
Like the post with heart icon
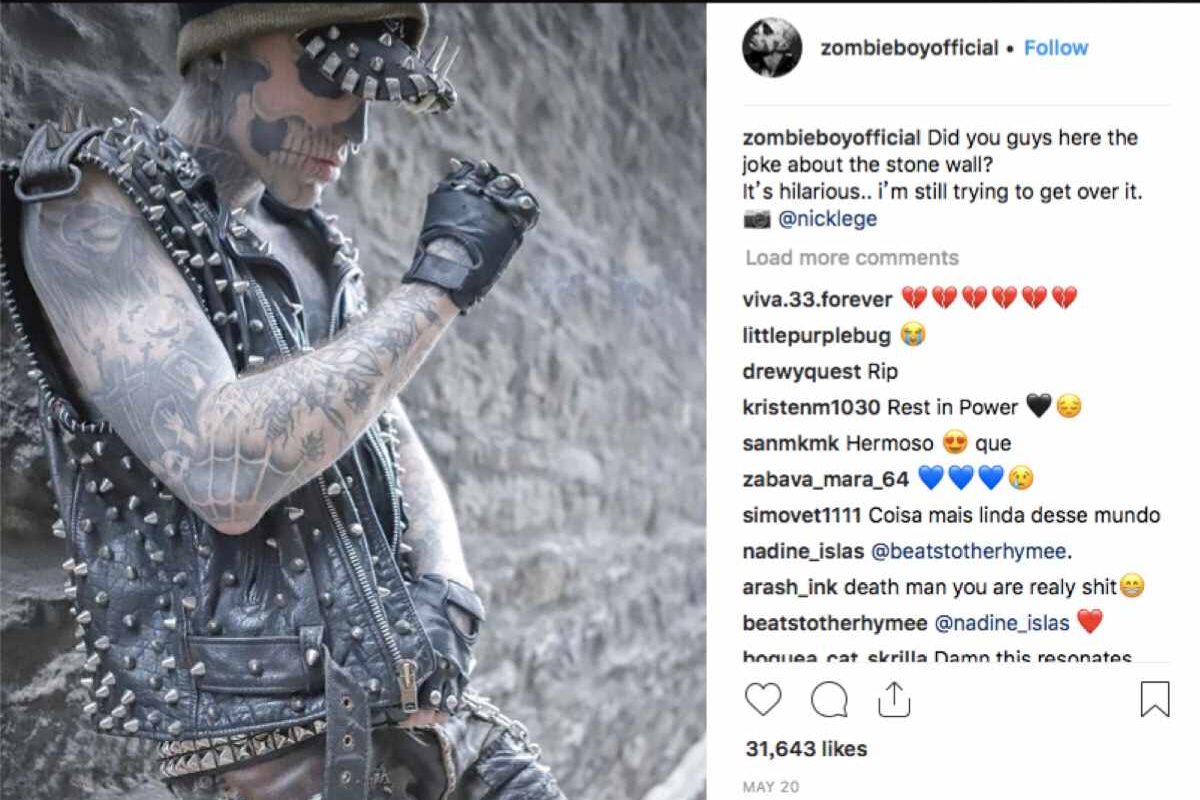coord(763,699)
